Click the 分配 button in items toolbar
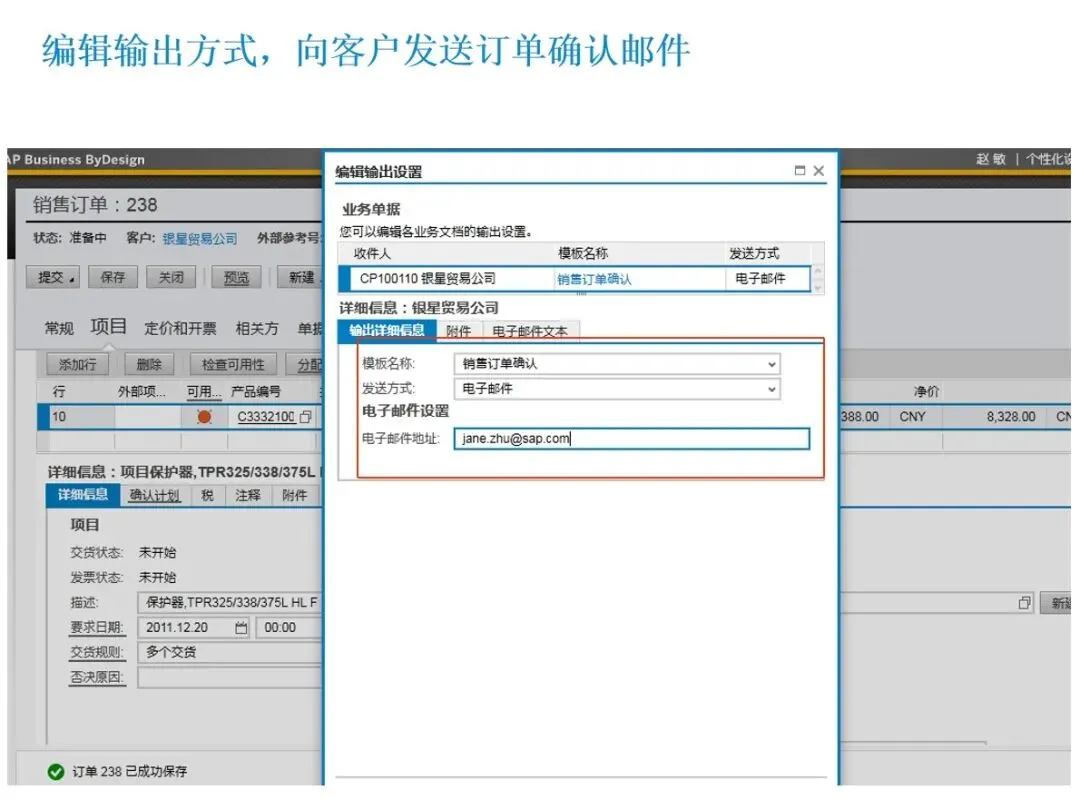 click(x=306, y=364)
